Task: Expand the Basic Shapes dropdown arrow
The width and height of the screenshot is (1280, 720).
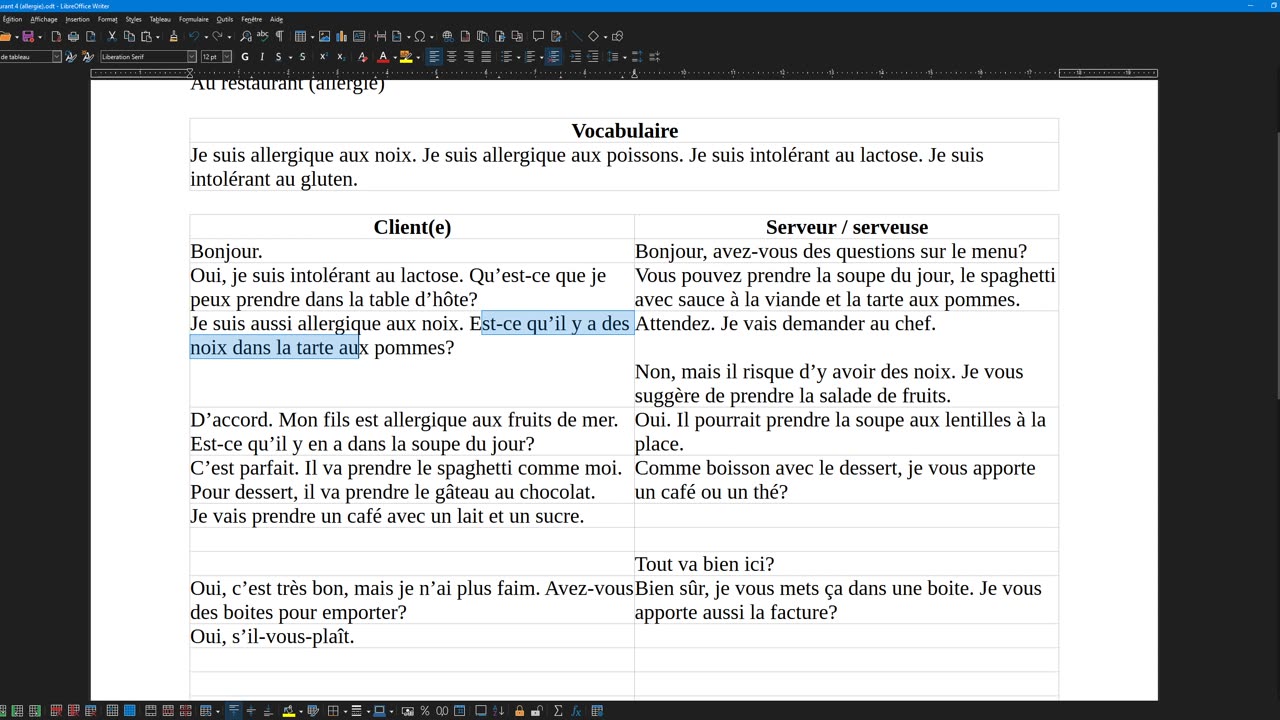Action: (603, 37)
